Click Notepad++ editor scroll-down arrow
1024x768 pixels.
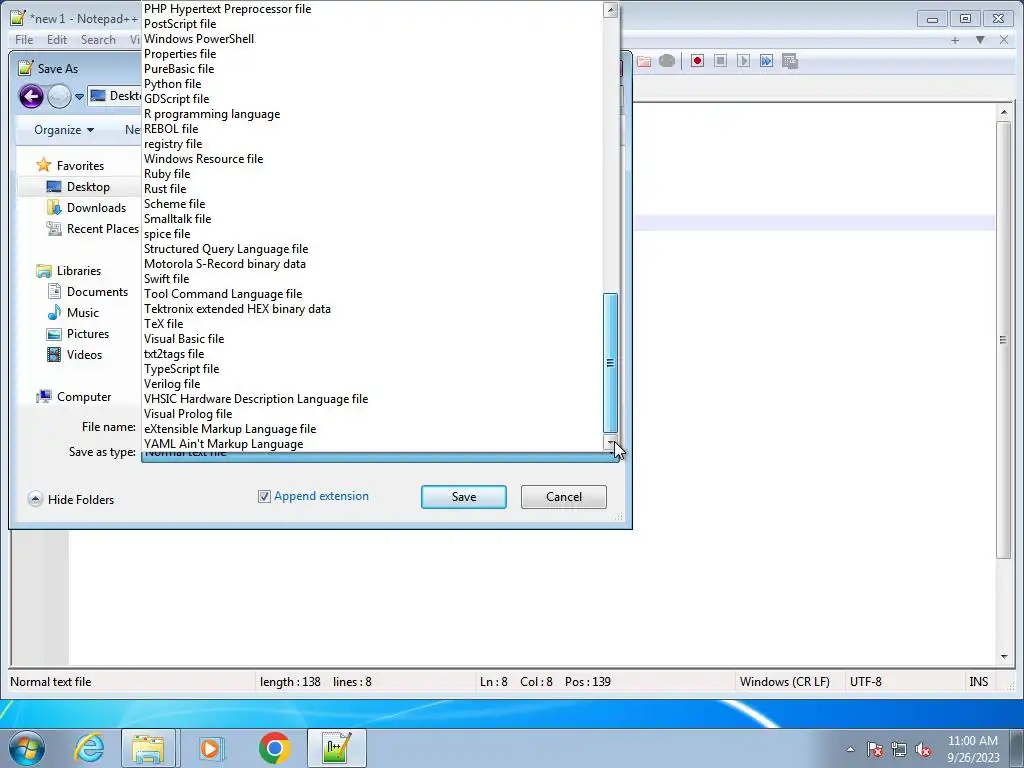click(1004, 656)
